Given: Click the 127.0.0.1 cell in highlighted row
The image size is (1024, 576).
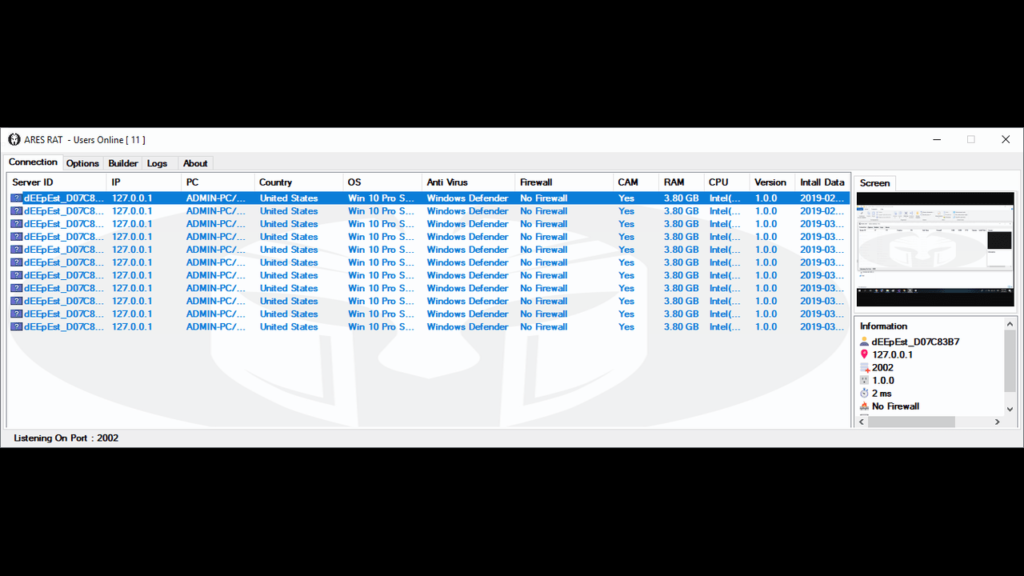Looking at the screenshot, I should tap(132, 198).
